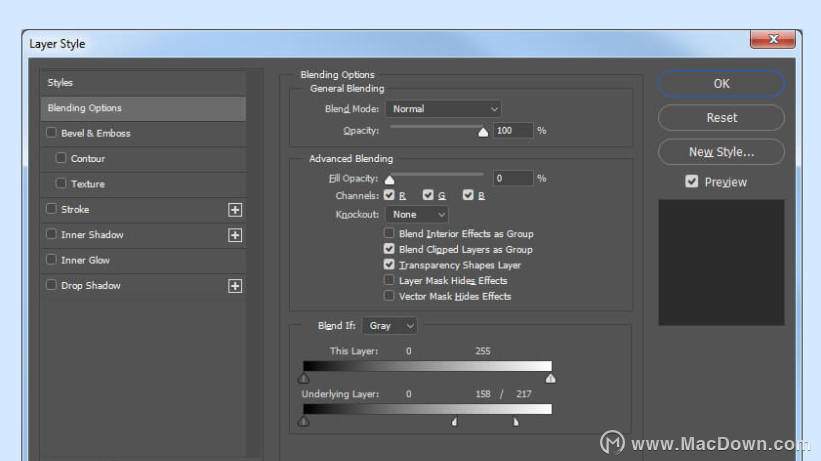This screenshot has width=821, height=461.
Task: Click Underlying Layer gradient bar
Action: click(x=427, y=409)
